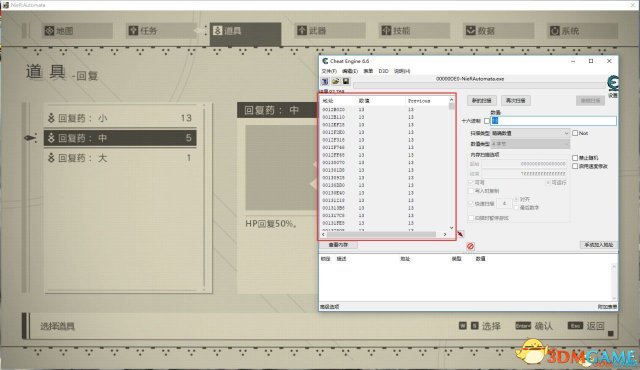Click the 新的扫描 new scan button
640x370 pixels.
coord(482,100)
